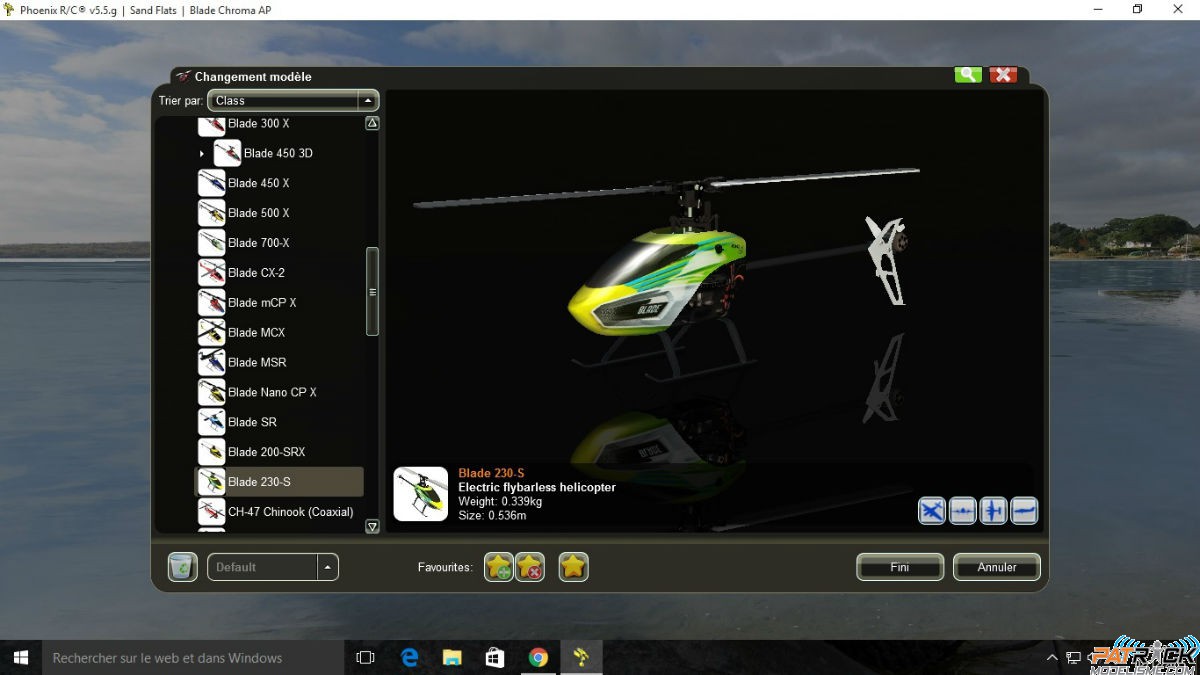Show favourites with the single star icon
1200x675 pixels.
(x=573, y=567)
